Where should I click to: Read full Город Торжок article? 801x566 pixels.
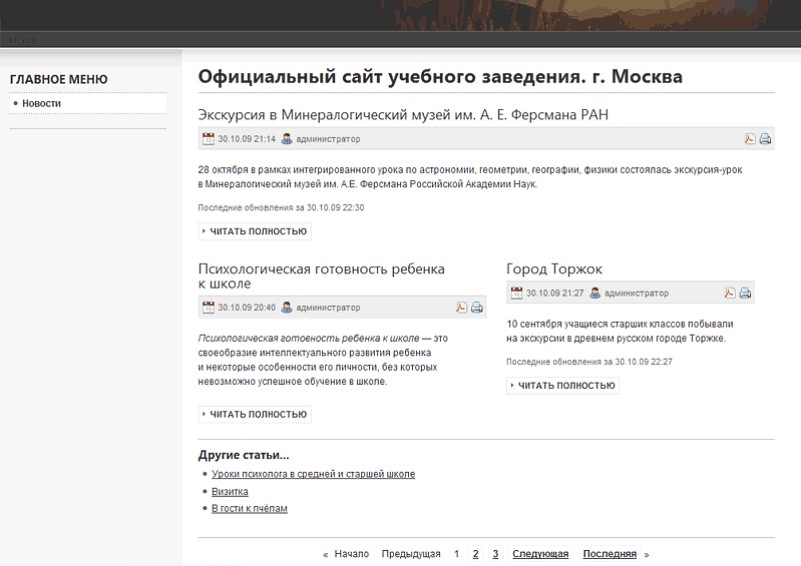coord(563,385)
